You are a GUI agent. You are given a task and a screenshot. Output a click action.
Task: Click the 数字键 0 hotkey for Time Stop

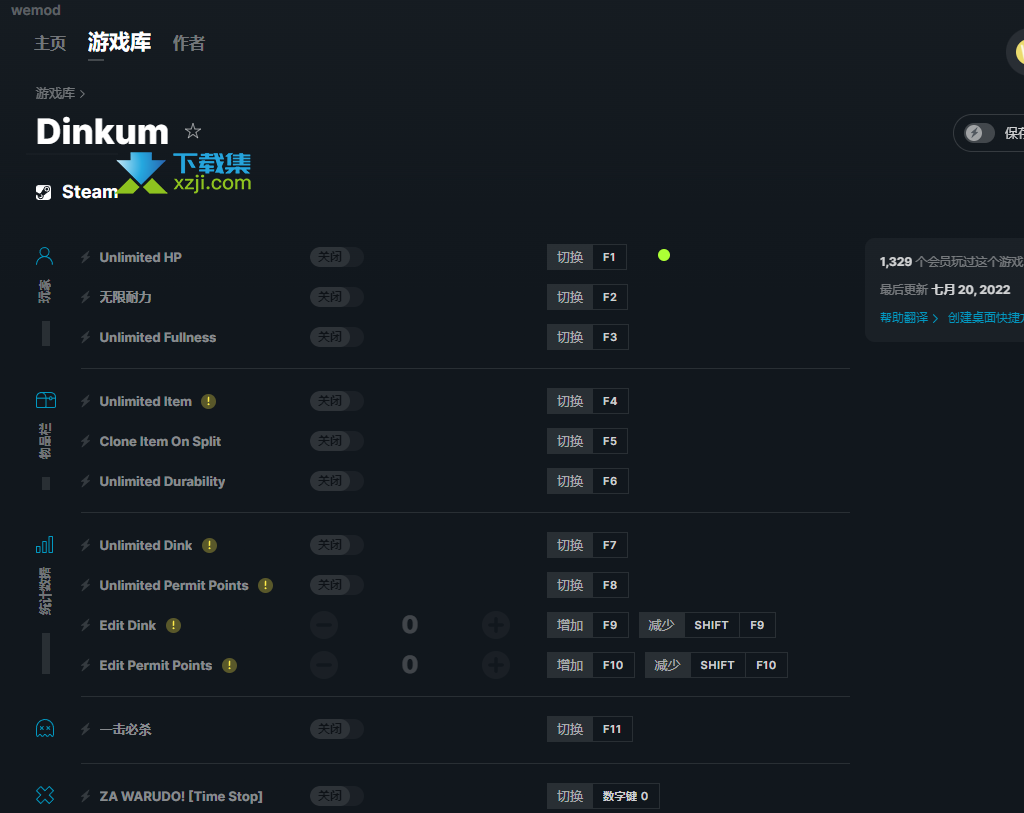coord(603,796)
